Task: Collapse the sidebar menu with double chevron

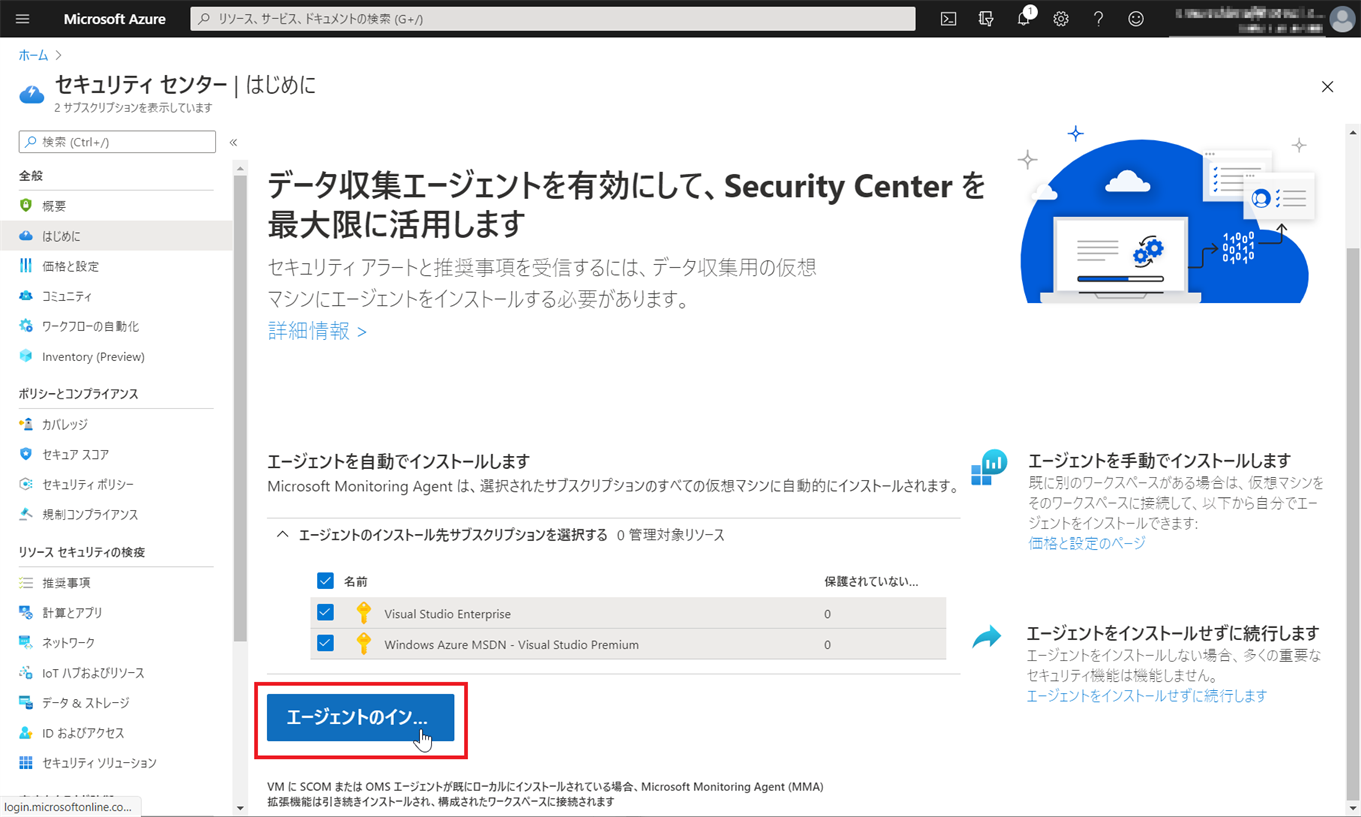Action: pyautogui.click(x=233, y=142)
